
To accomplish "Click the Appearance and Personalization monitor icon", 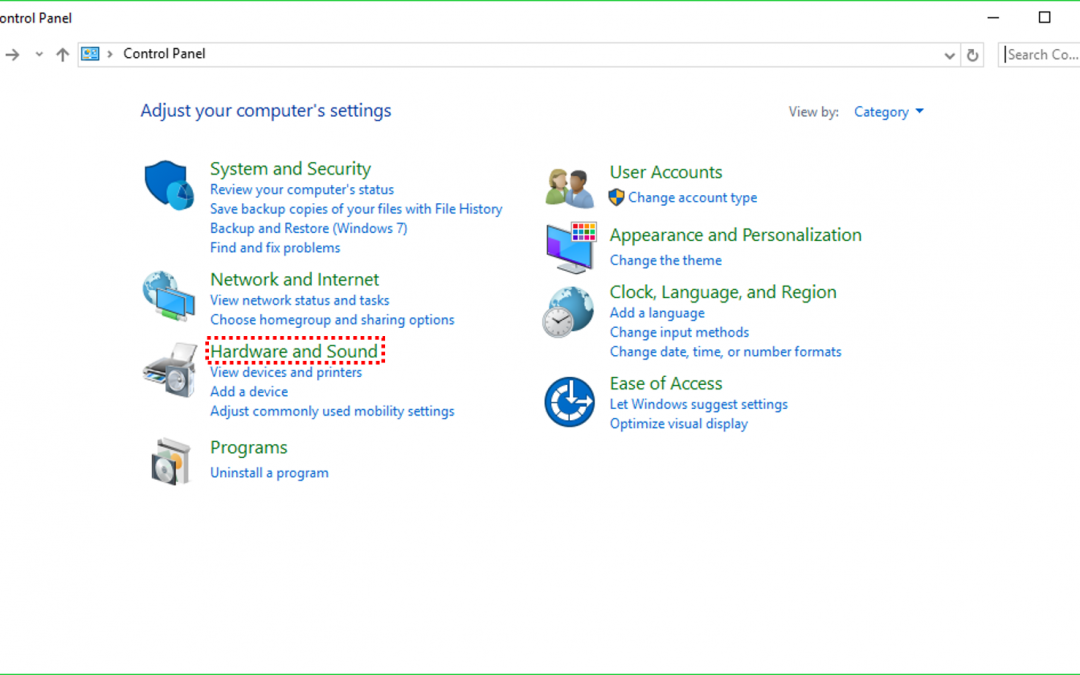I will point(571,247).
